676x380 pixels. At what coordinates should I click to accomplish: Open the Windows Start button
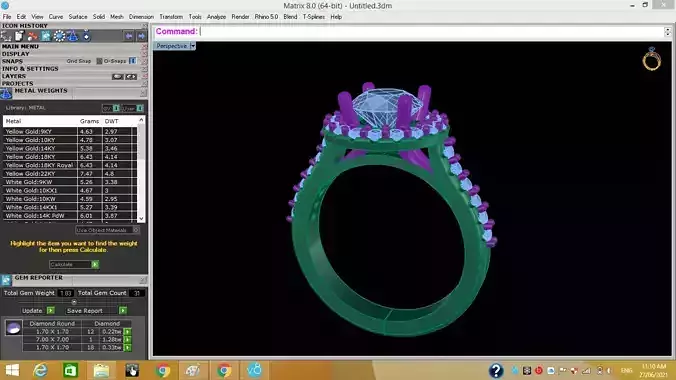[12, 371]
